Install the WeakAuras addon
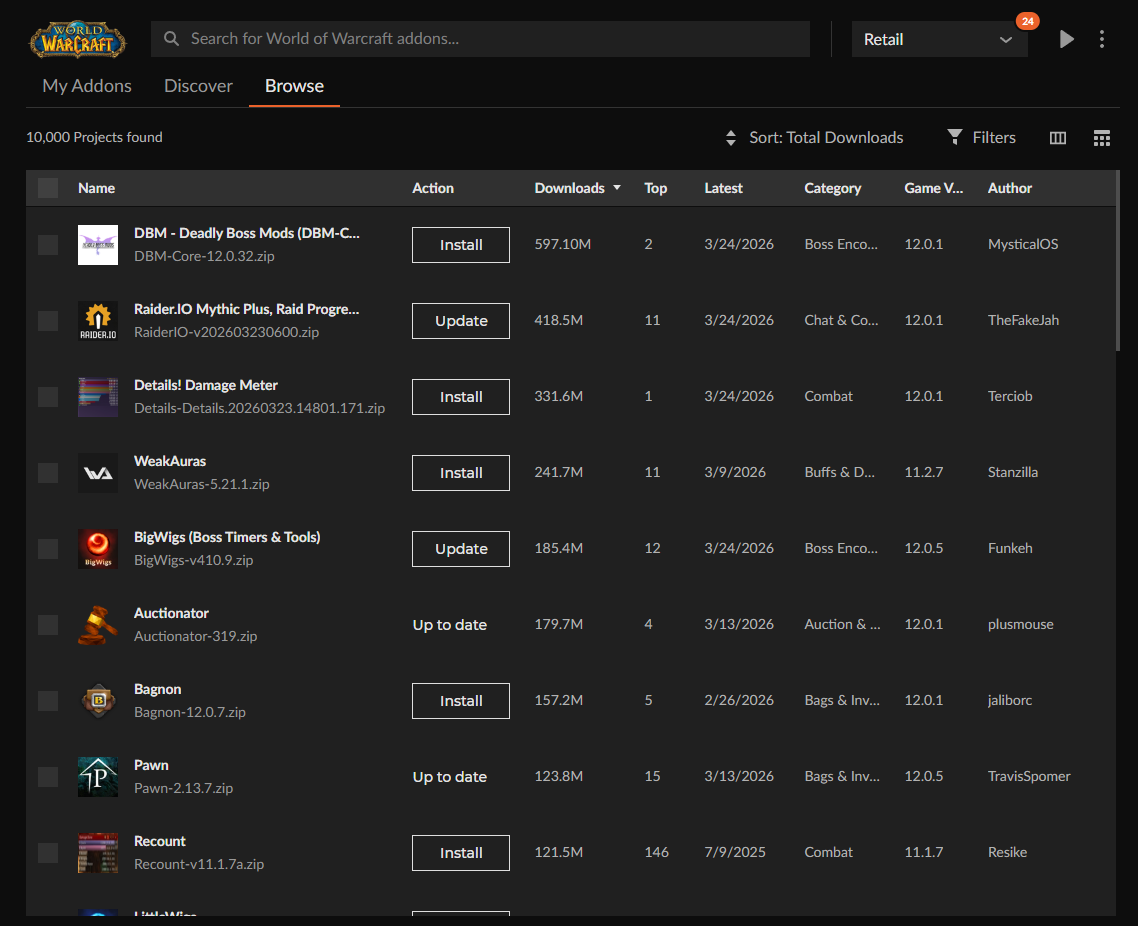This screenshot has width=1138, height=926. pos(461,473)
